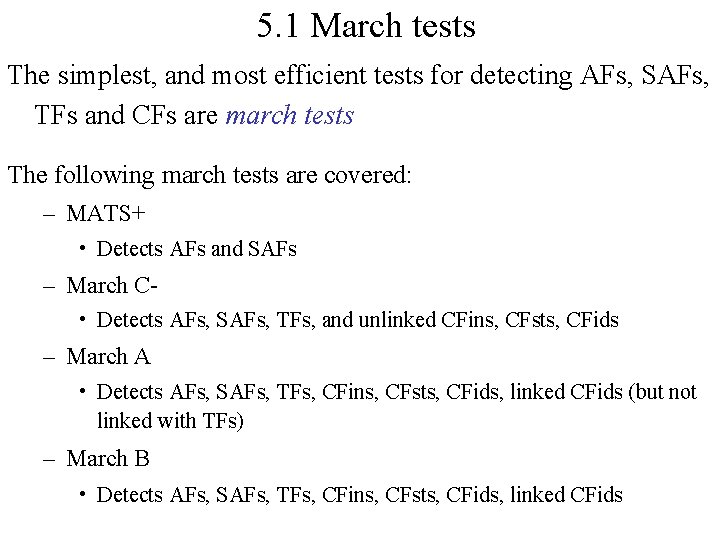Click the word 'unlinked' under March C-

399,320
